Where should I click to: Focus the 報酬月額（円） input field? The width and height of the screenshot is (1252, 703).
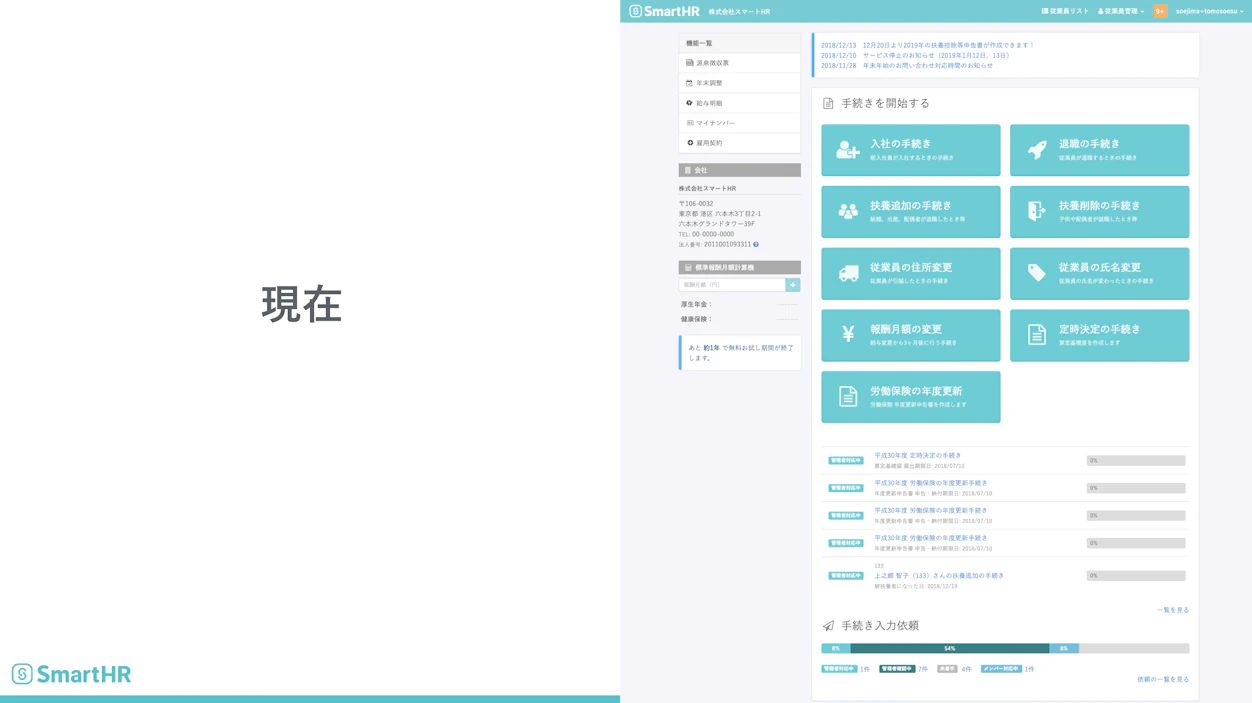pyautogui.click(x=732, y=285)
